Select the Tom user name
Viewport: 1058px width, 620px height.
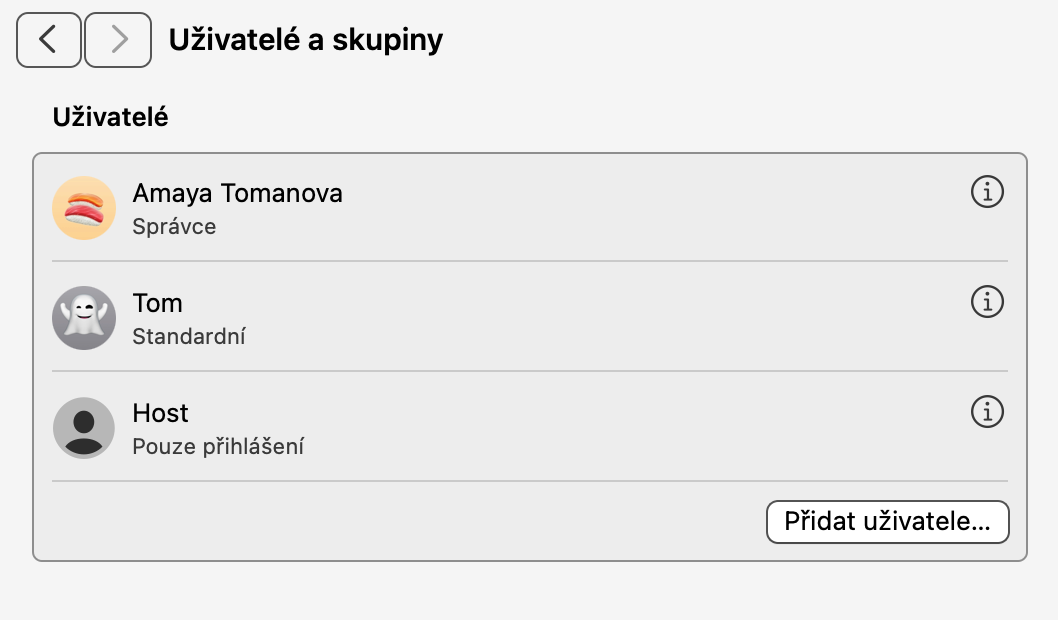pyautogui.click(x=157, y=303)
